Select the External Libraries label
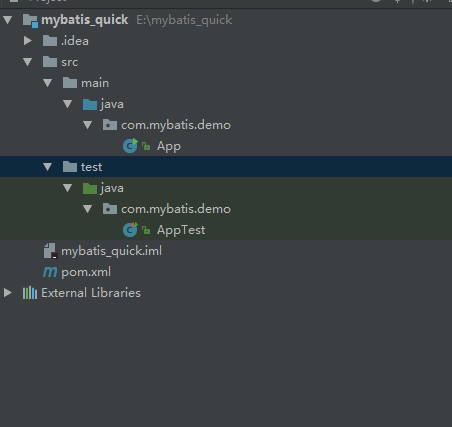Viewport: 452px width, 427px height. (91, 293)
